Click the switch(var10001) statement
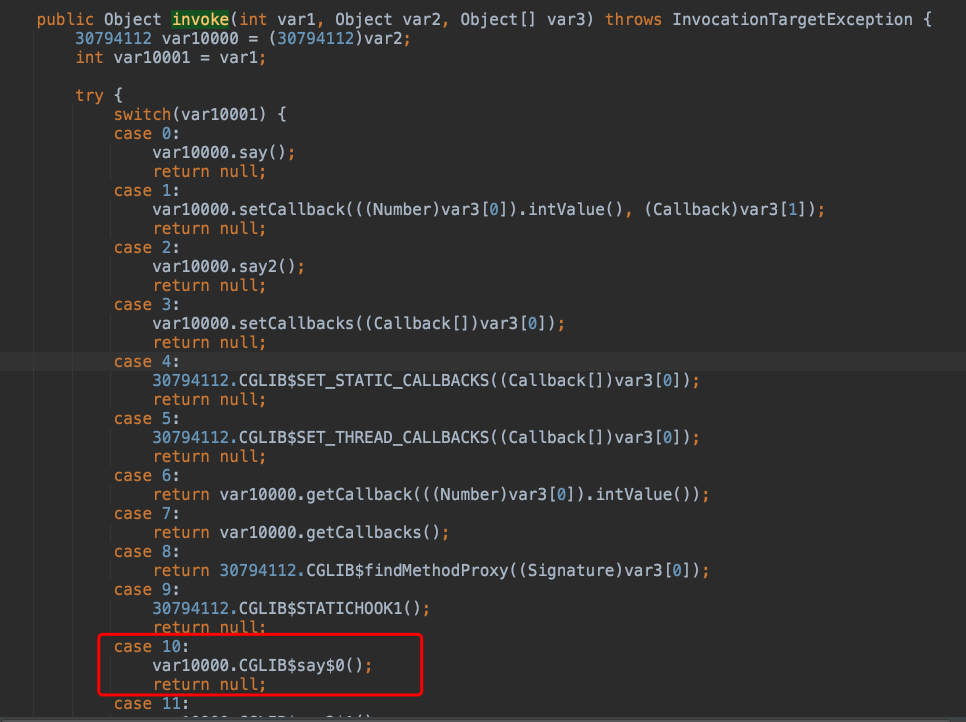Screen dimensions: 966x722 [x=200, y=115]
